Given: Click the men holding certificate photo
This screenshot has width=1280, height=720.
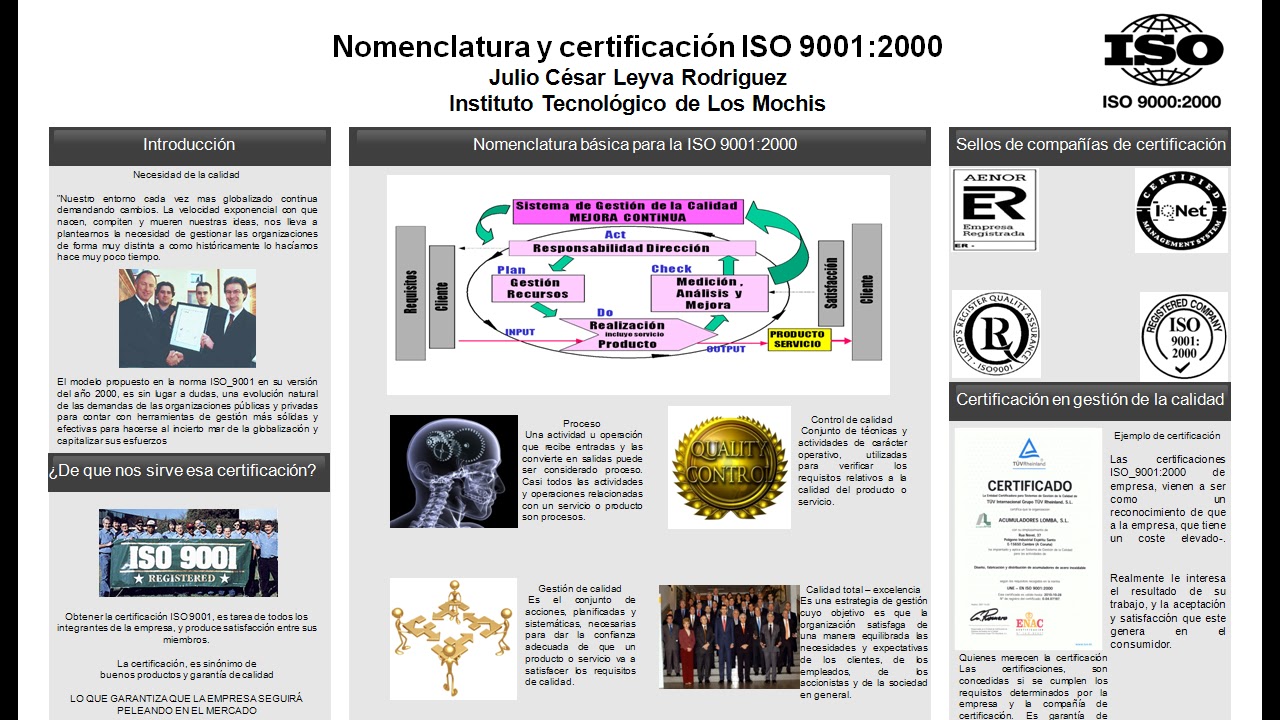Looking at the screenshot, I should tap(187, 318).
